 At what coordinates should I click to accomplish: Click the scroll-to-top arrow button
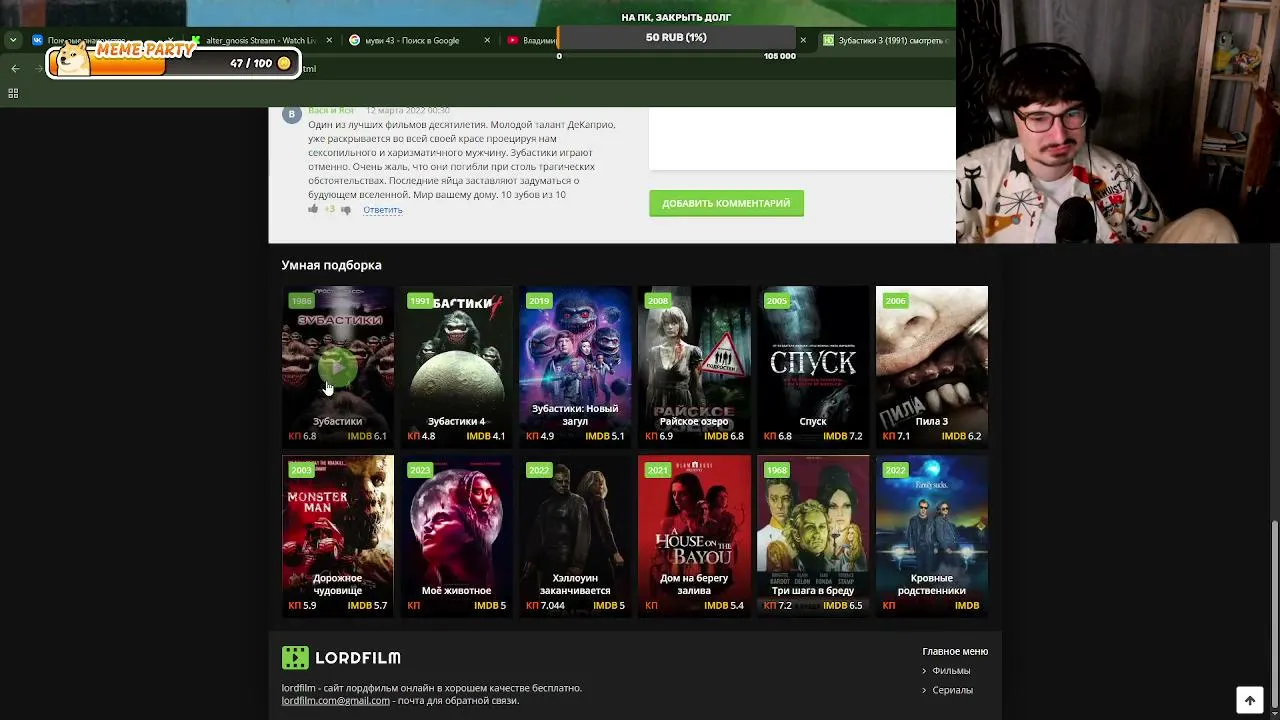(x=1250, y=701)
